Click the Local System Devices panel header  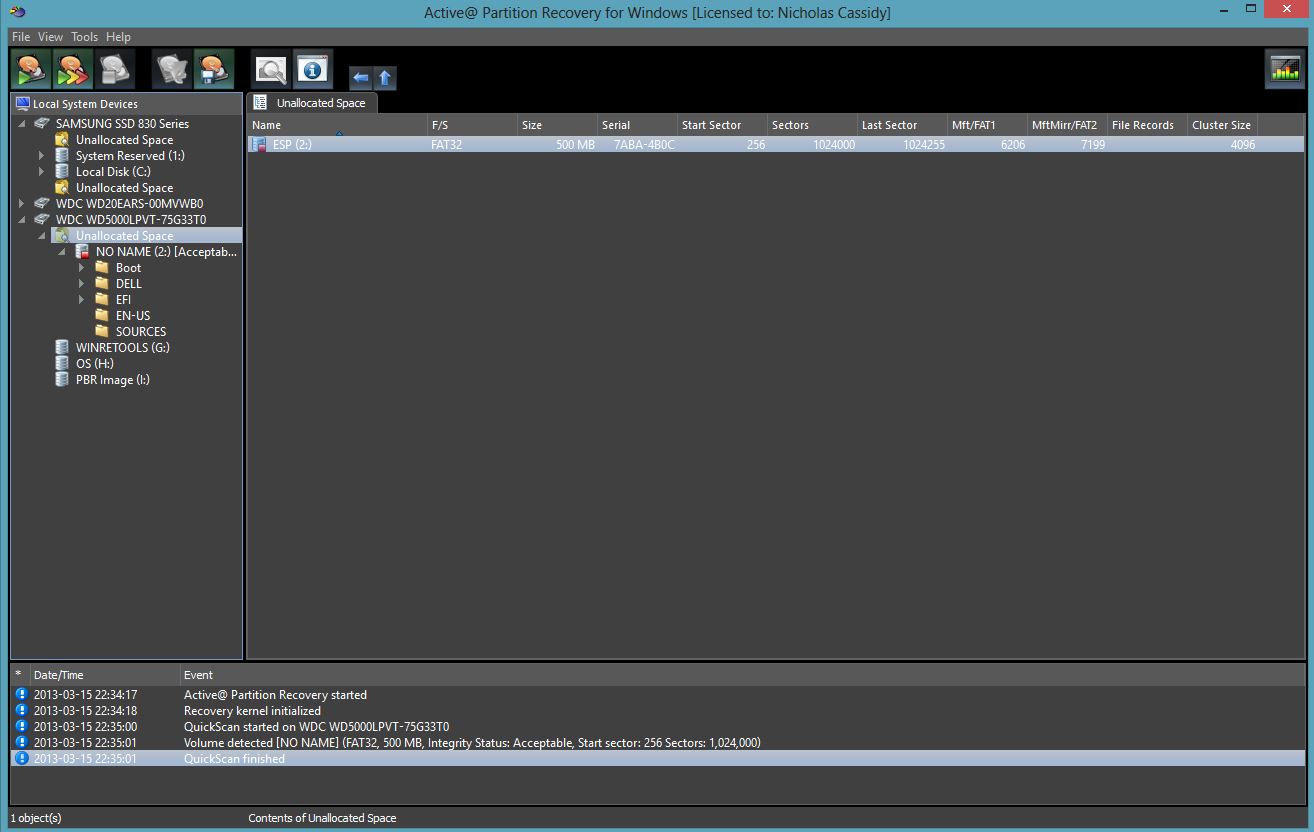point(127,104)
